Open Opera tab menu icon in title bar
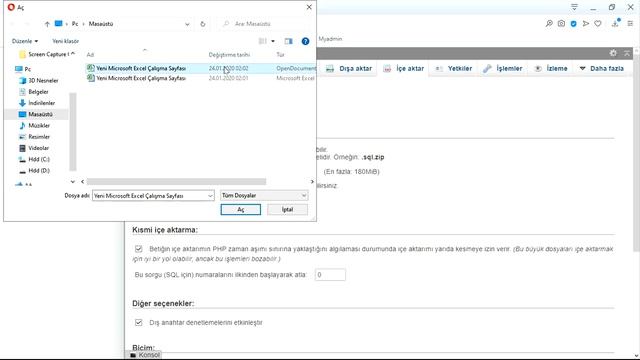 574,7
